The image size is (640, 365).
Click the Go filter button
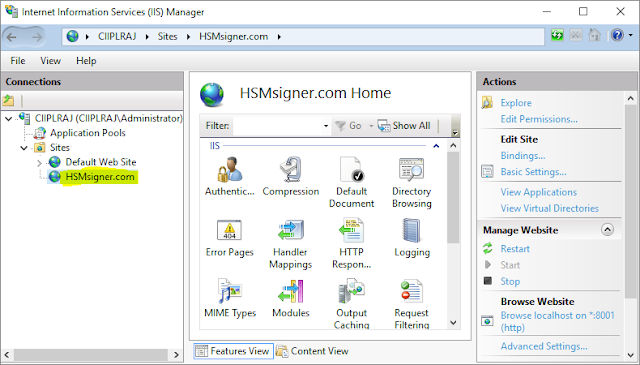coord(348,126)
